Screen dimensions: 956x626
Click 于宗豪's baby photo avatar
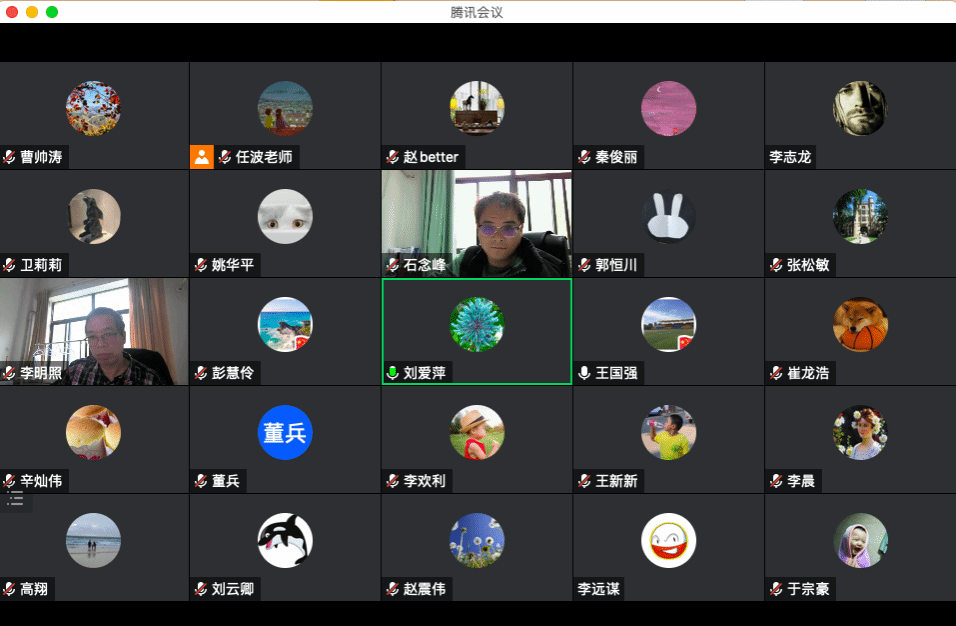(860, 540)
